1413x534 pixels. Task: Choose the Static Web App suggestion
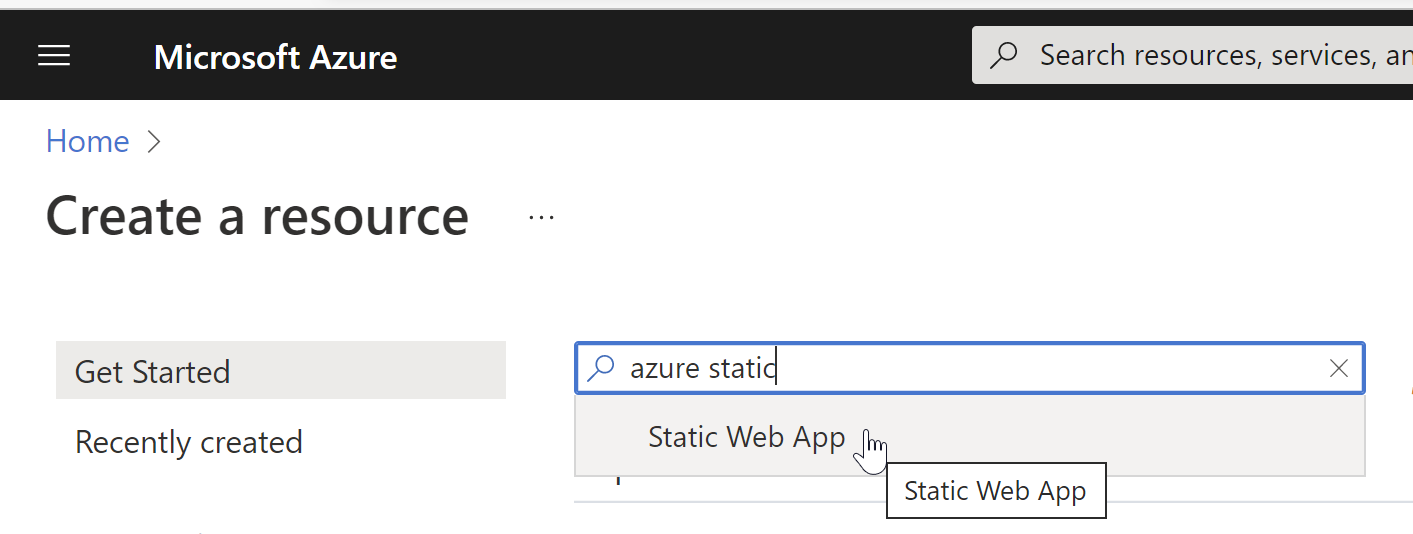(x=746, y=438)
